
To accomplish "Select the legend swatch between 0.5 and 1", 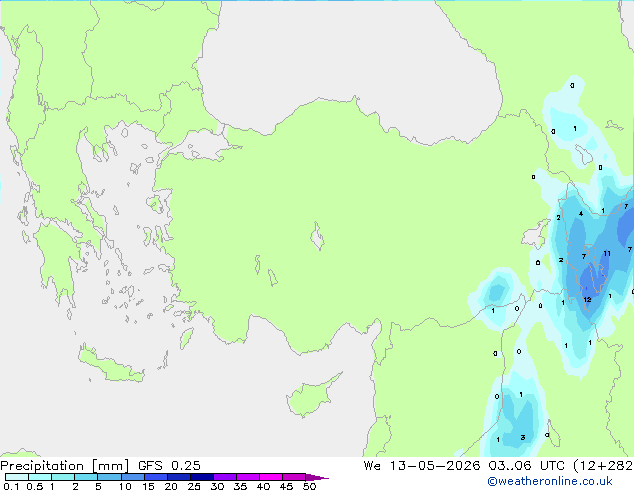I will tap(40, 477).
